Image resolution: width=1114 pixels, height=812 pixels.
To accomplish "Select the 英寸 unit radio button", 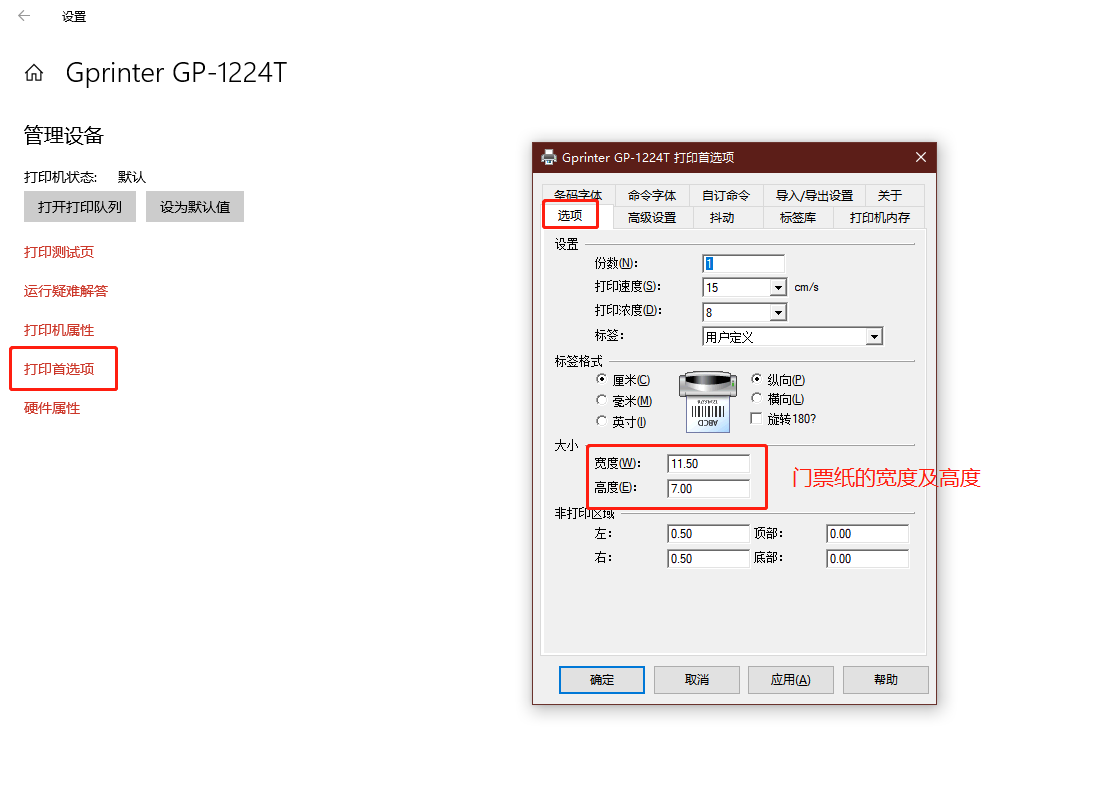I will pyautogui.click(x=601, y=422).
